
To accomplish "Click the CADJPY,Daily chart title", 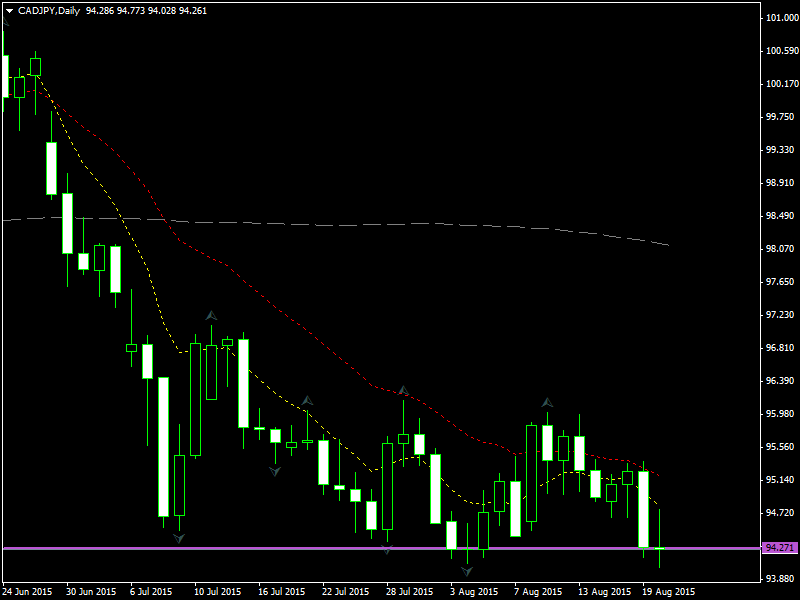I will (x=49, y=11).
